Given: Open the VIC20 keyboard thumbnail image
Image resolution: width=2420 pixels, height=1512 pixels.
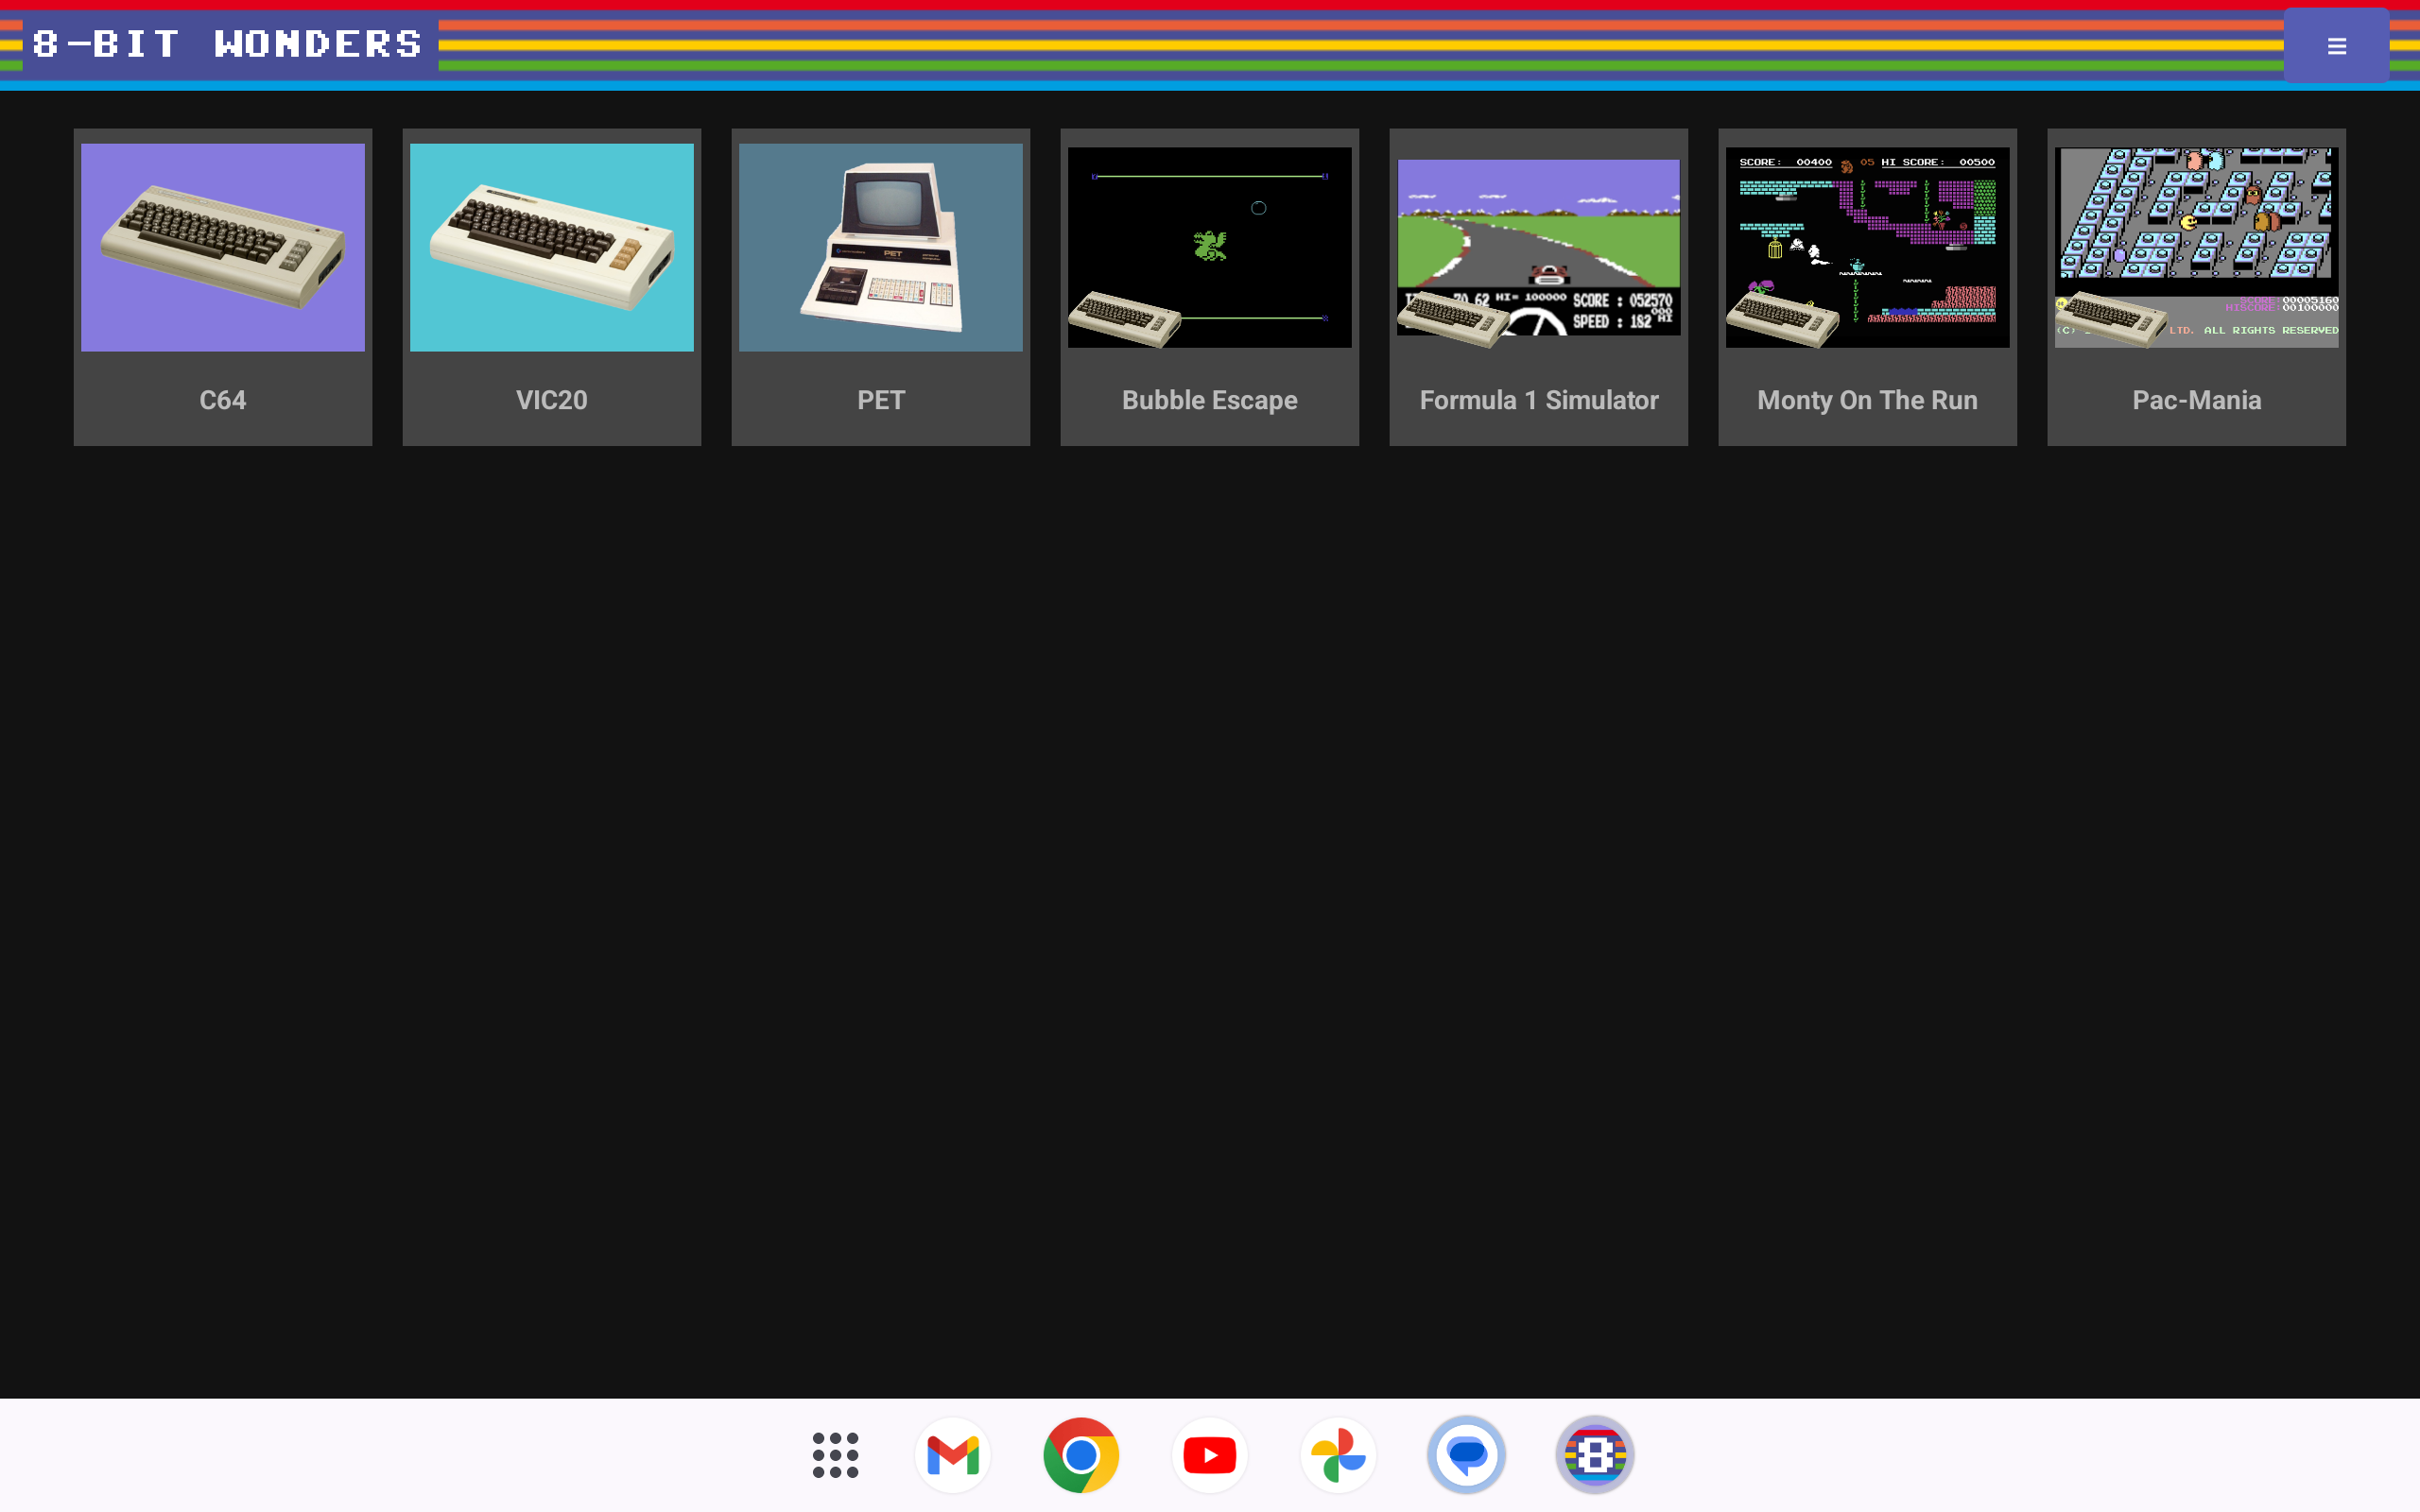Looking at the screenshot, I should (x=552, y=247).
